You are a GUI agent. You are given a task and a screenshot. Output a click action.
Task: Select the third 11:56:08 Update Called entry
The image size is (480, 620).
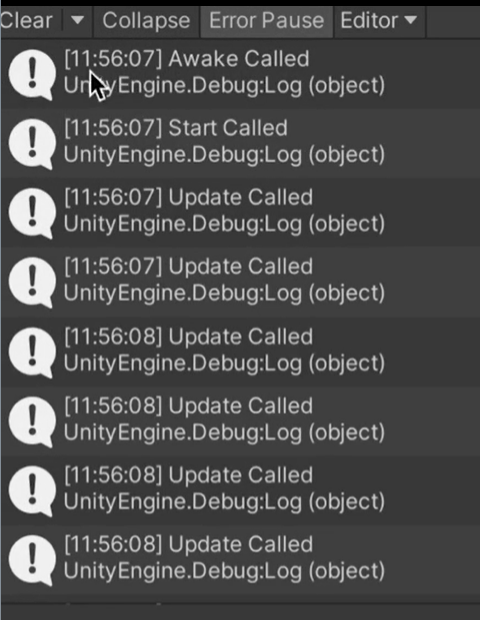(240, 490)
